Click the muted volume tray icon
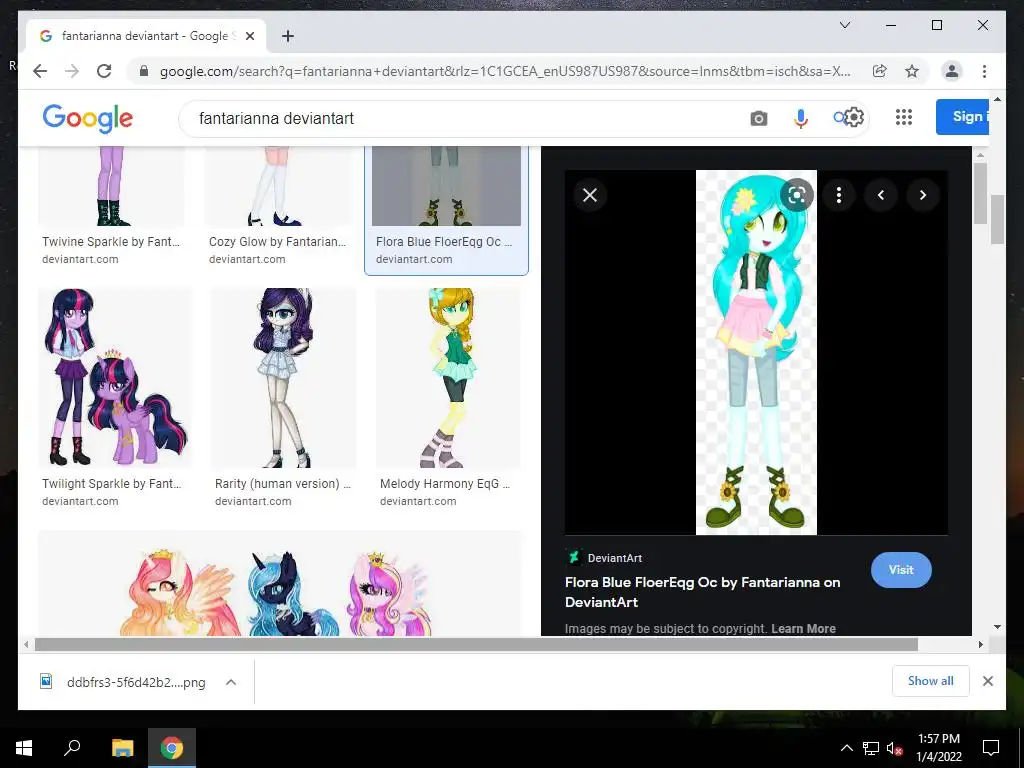The height and width of the screenshot is (768, 1024). click(894, 748)
